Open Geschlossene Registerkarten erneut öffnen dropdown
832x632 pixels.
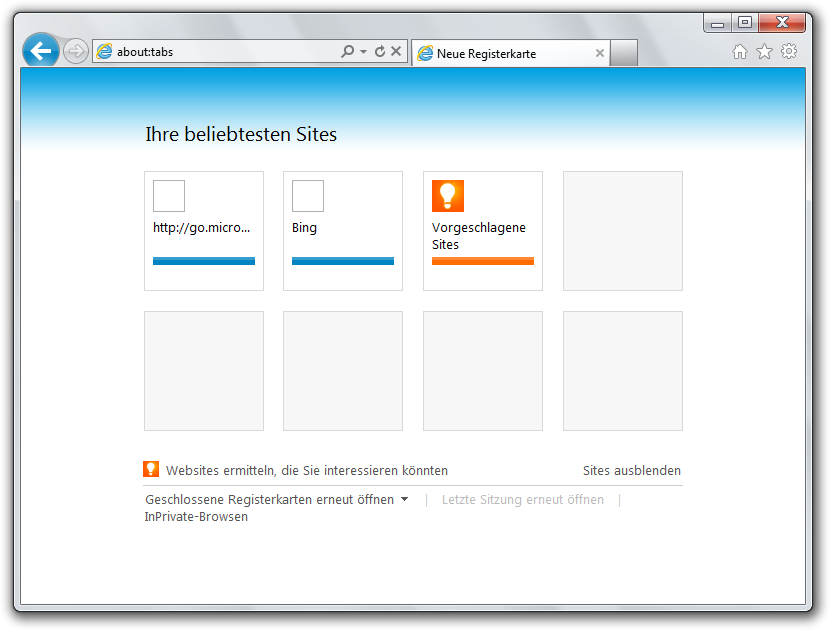[276, 500]
